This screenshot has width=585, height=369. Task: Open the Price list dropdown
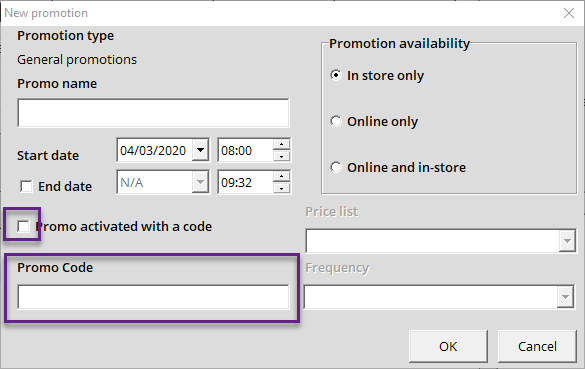point(567,241)
